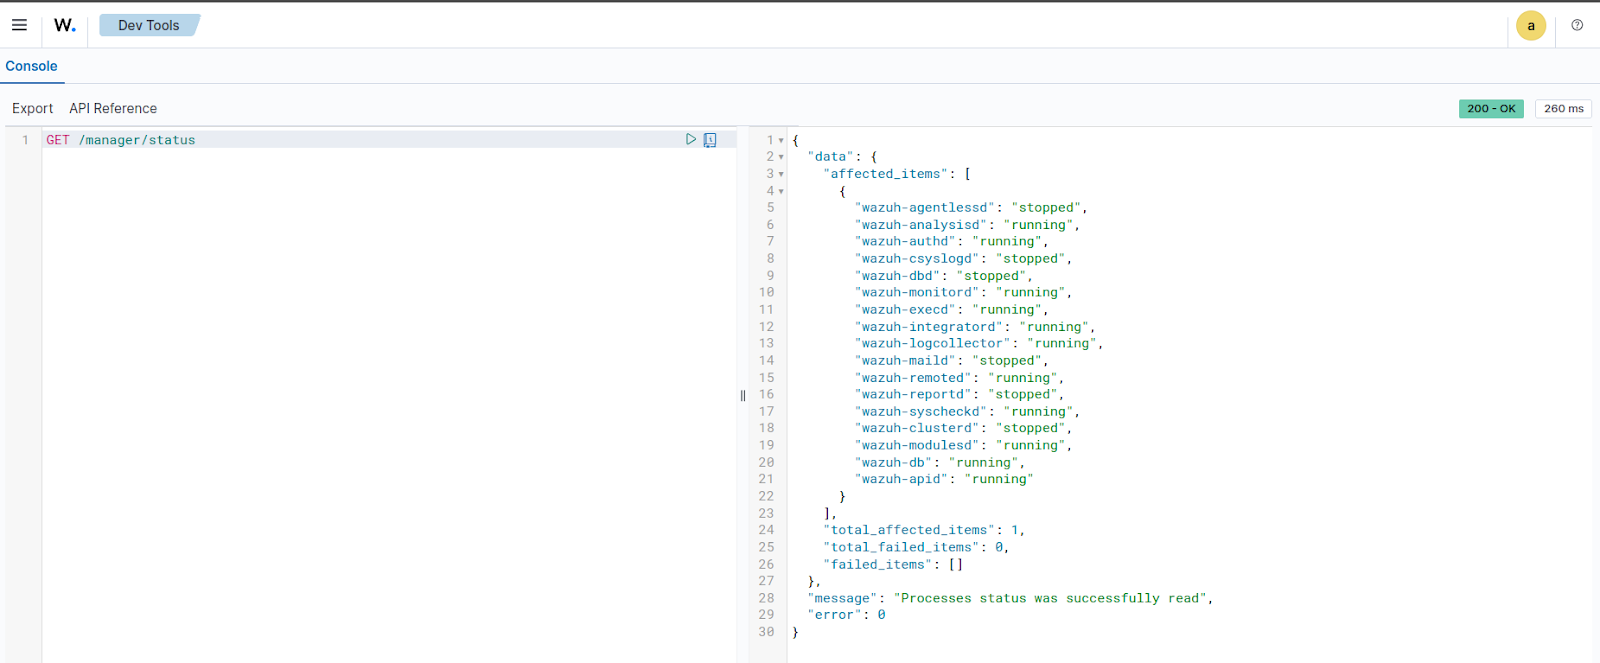This screenshot has width=1600, height=663.
Task: Click the "wazuh-maild" key in the response
Action: coord(906,361)
